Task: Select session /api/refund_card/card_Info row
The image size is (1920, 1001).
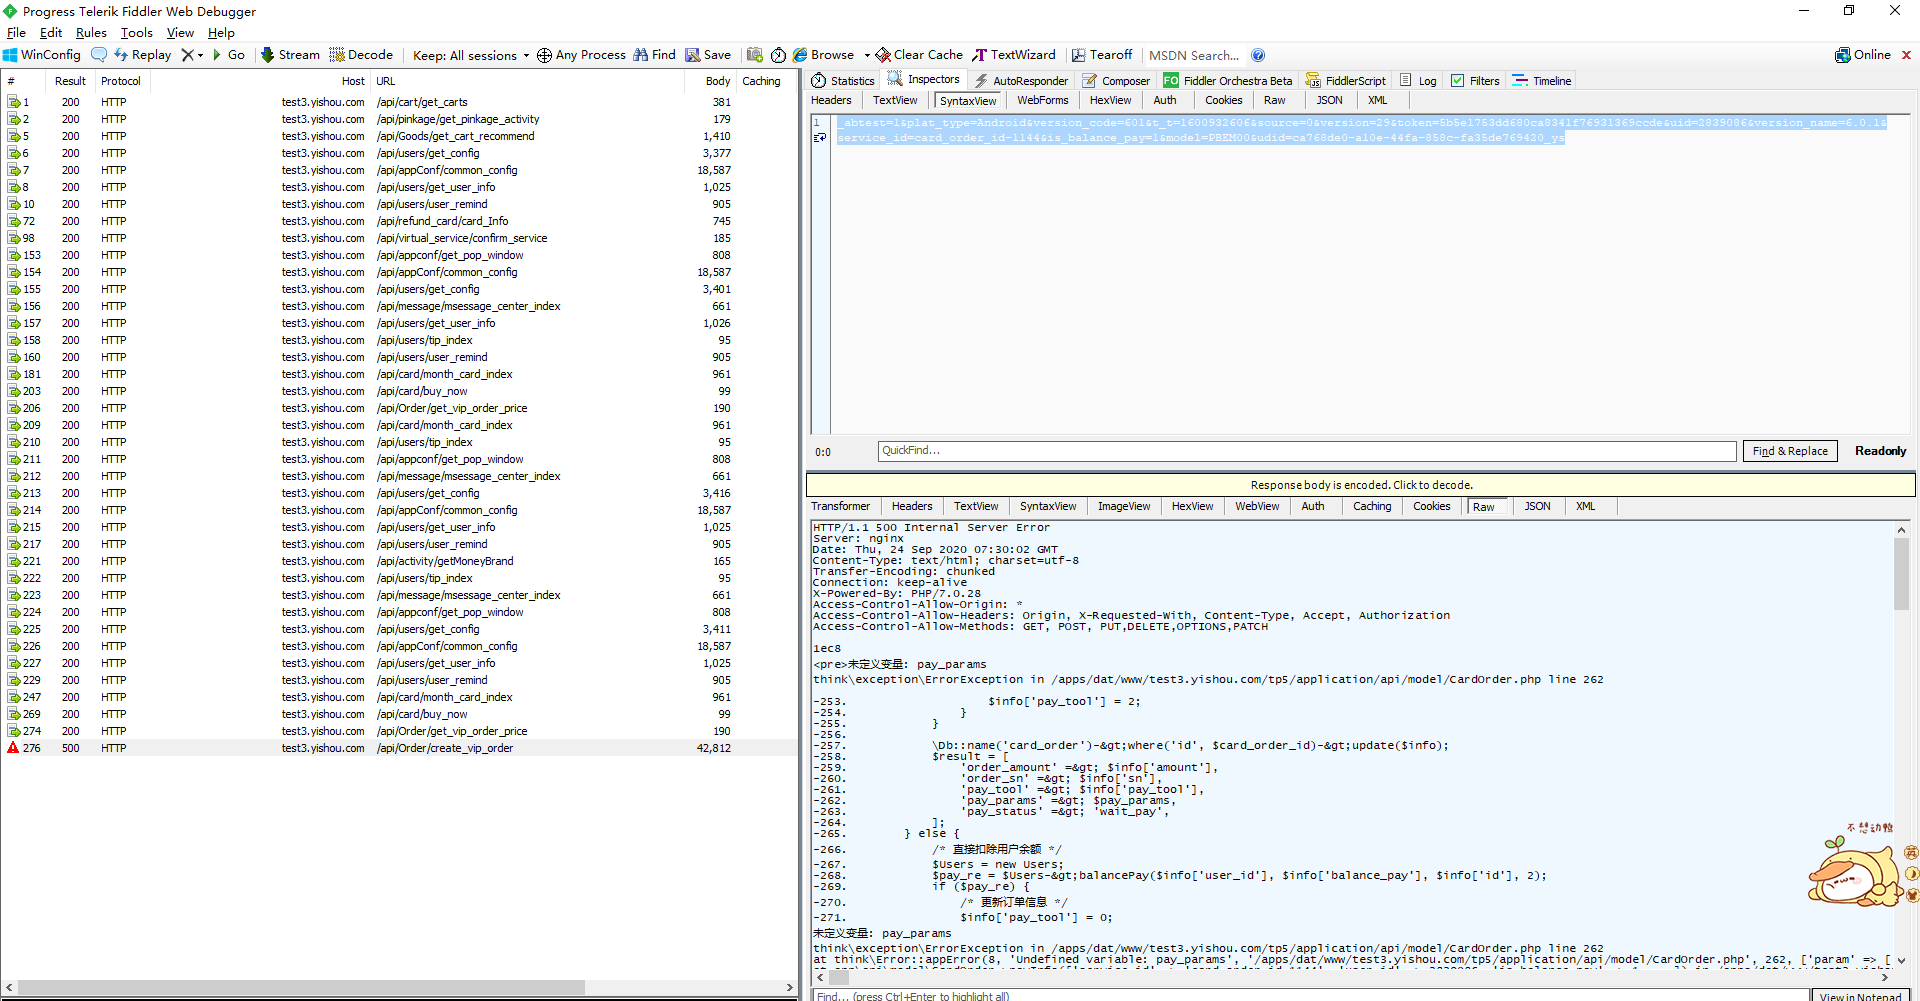Action: tap(398, 221)
